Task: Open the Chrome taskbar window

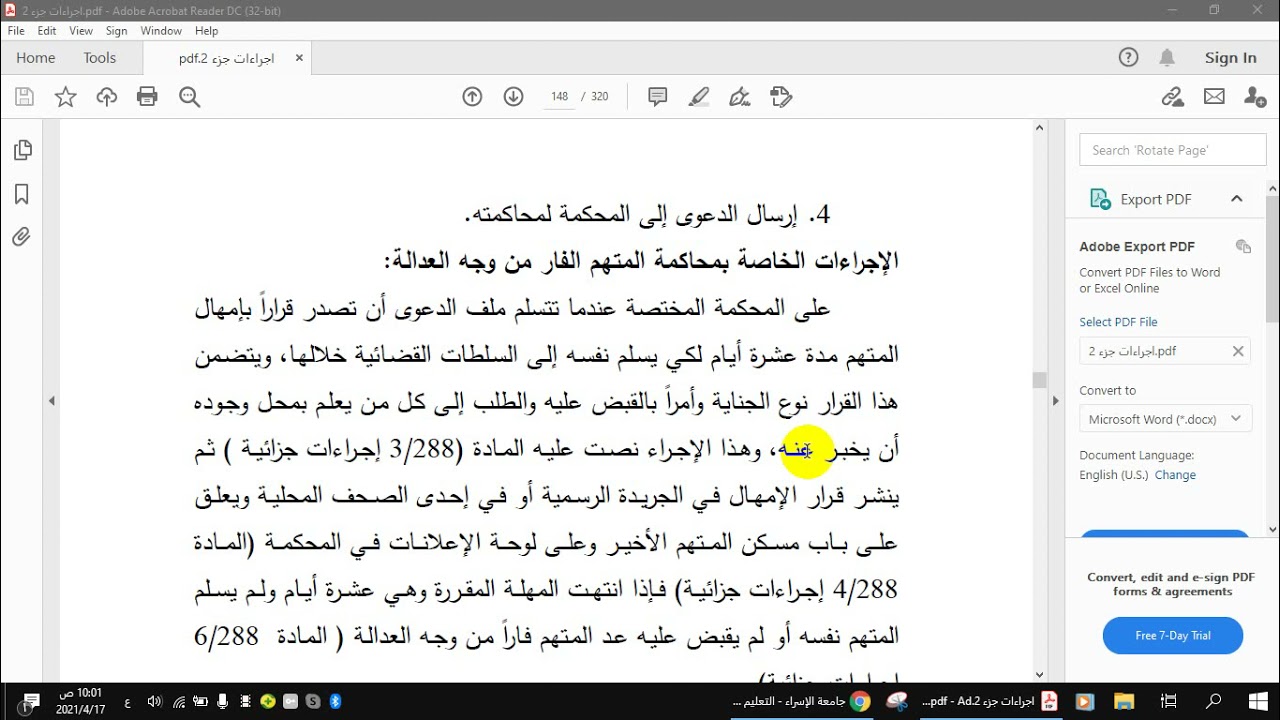Action: tap(804, 701)
